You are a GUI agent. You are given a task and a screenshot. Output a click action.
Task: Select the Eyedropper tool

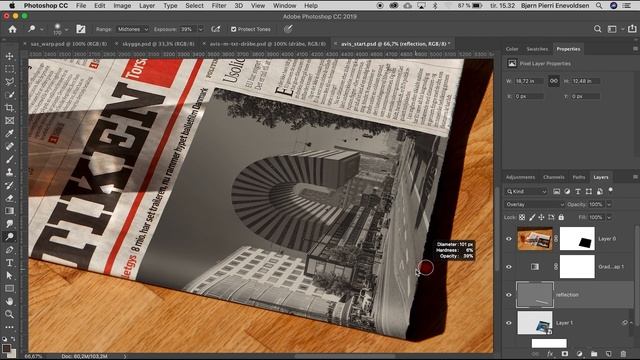(x=9, y=133)
